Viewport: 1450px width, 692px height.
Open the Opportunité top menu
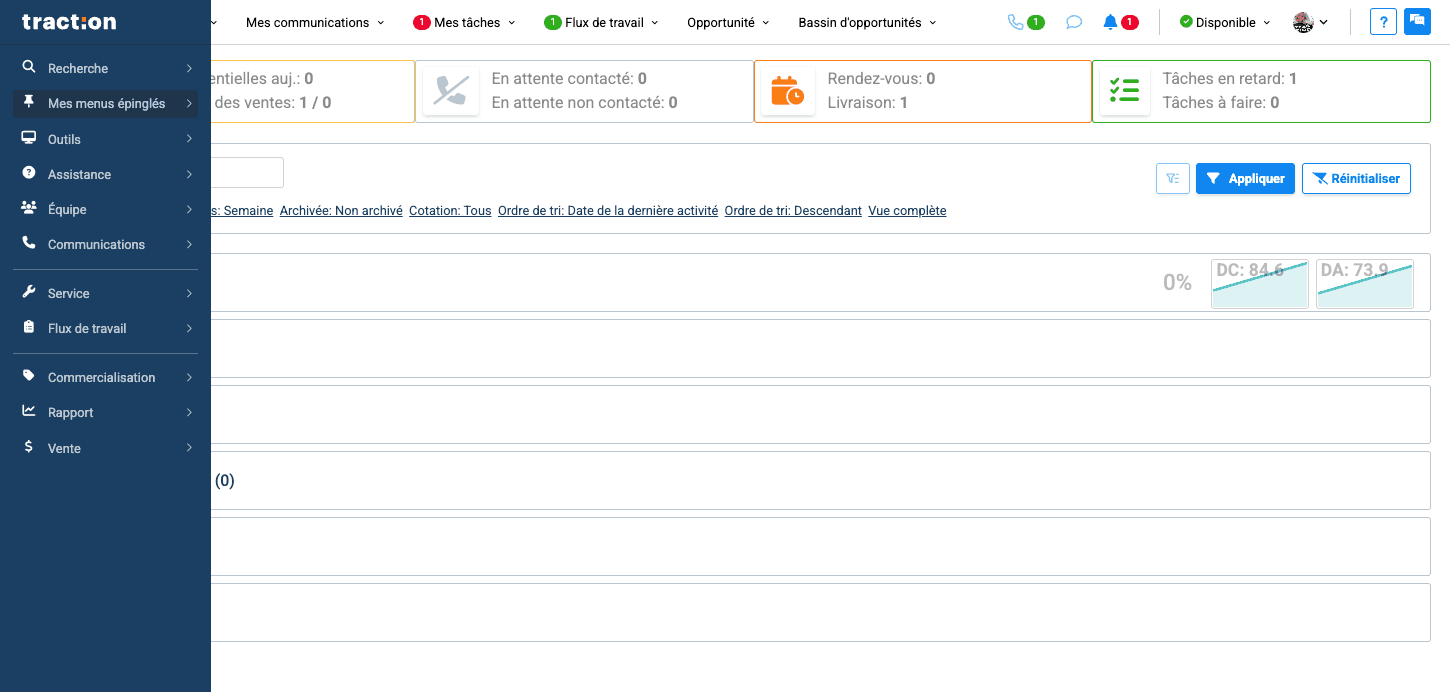(728, 22)
